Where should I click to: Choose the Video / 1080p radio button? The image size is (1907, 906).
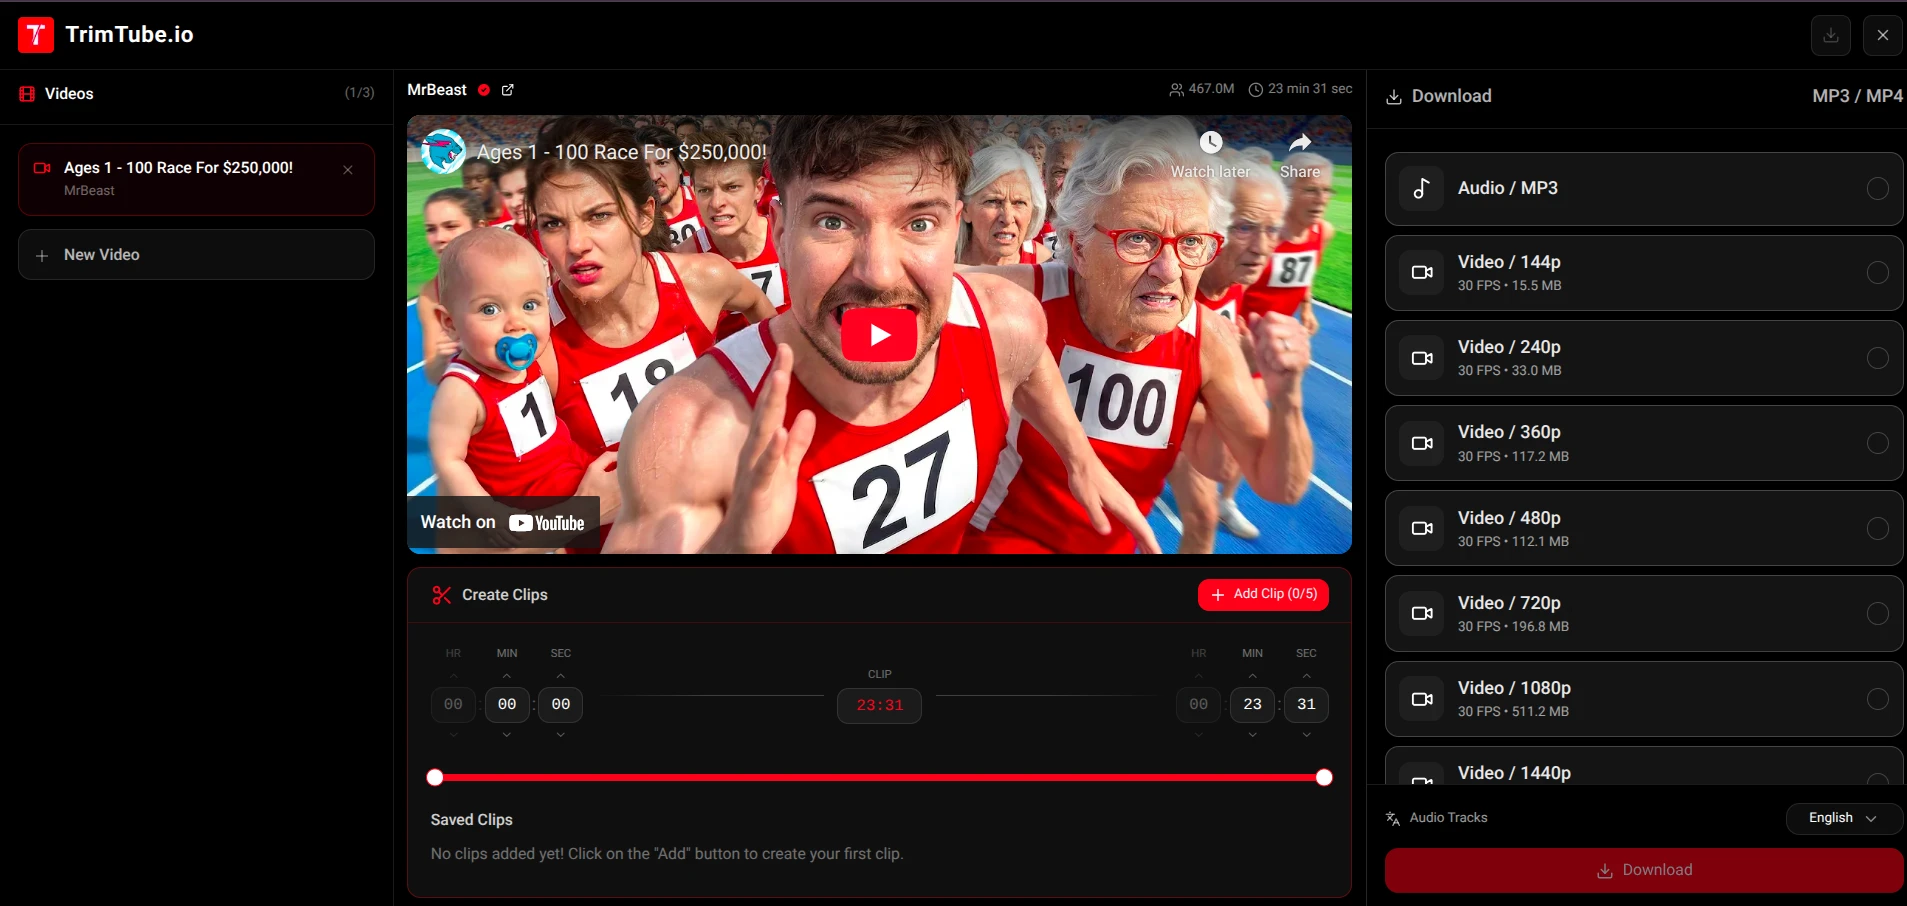point(1877,699)
